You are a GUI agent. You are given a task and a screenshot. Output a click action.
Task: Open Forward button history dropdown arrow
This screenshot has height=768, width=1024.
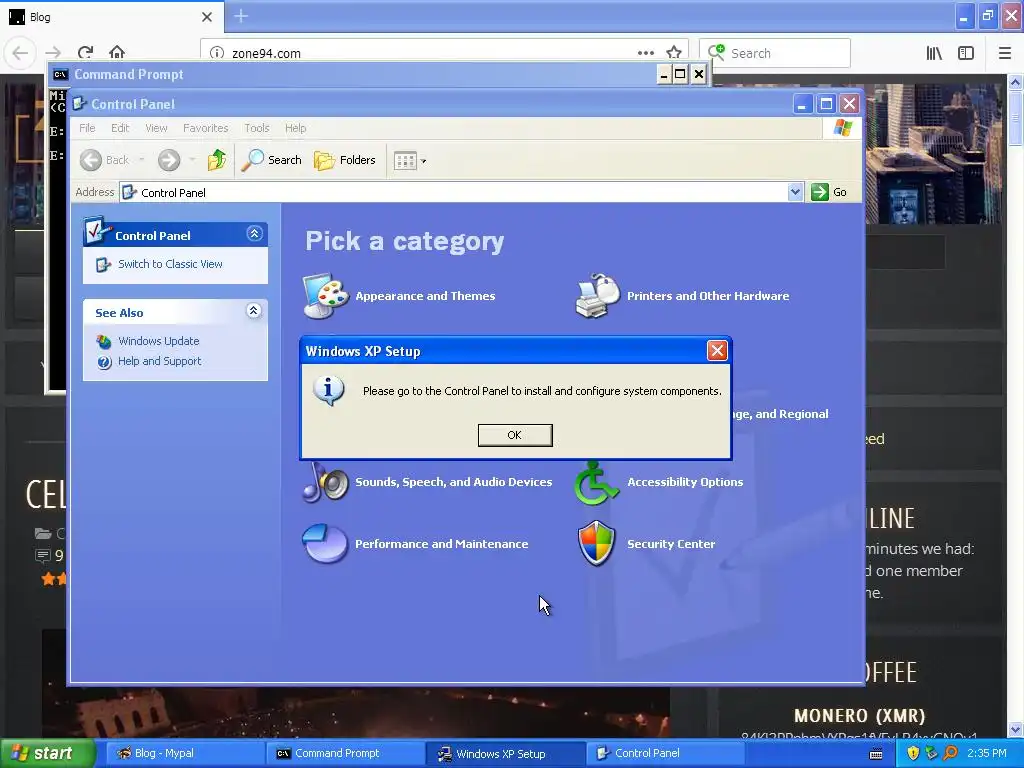pos(192,160)
